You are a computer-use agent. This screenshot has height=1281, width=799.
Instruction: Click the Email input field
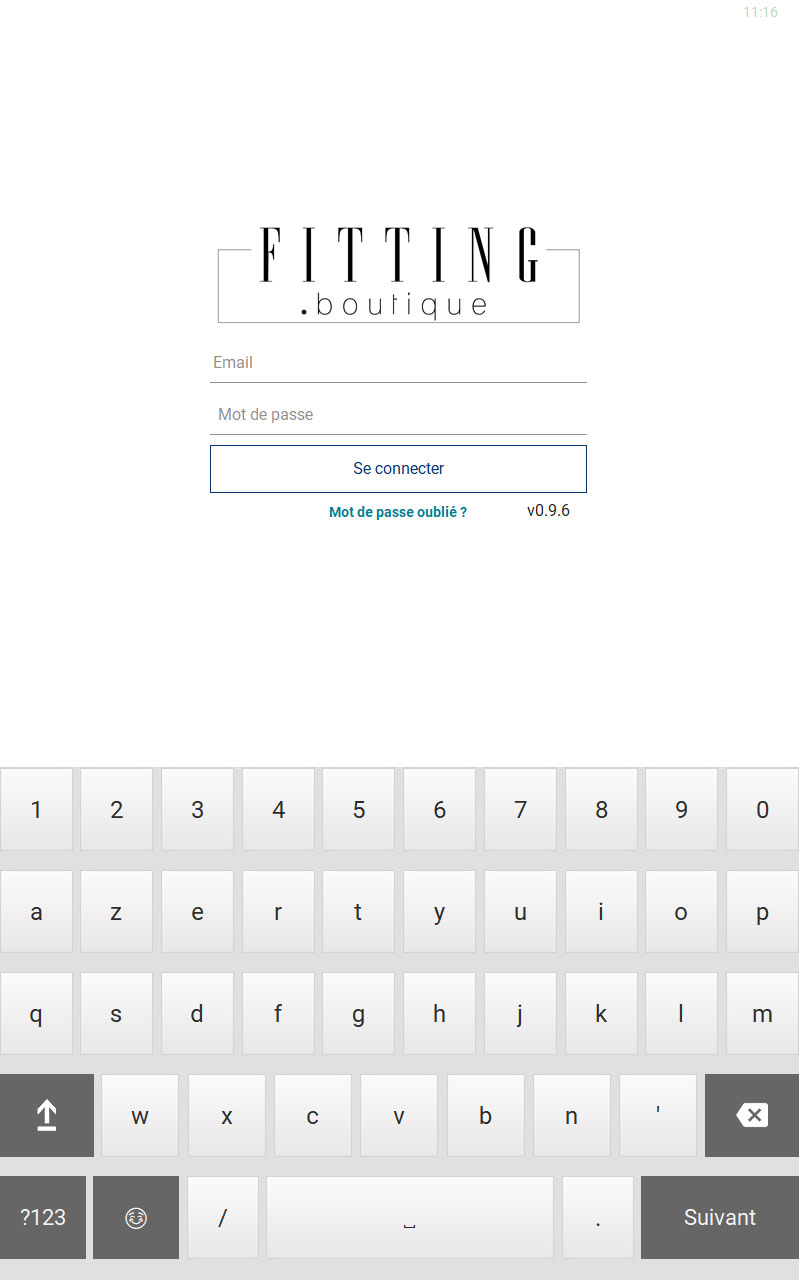(398, 363)
